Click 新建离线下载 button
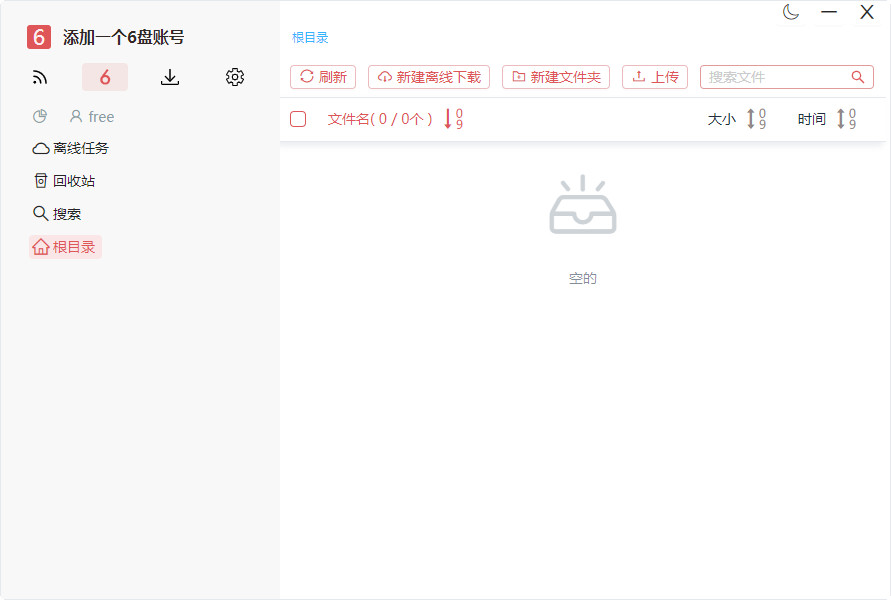Screen dimensions: 891x600 pyautogui.click(x=429, y=77)
